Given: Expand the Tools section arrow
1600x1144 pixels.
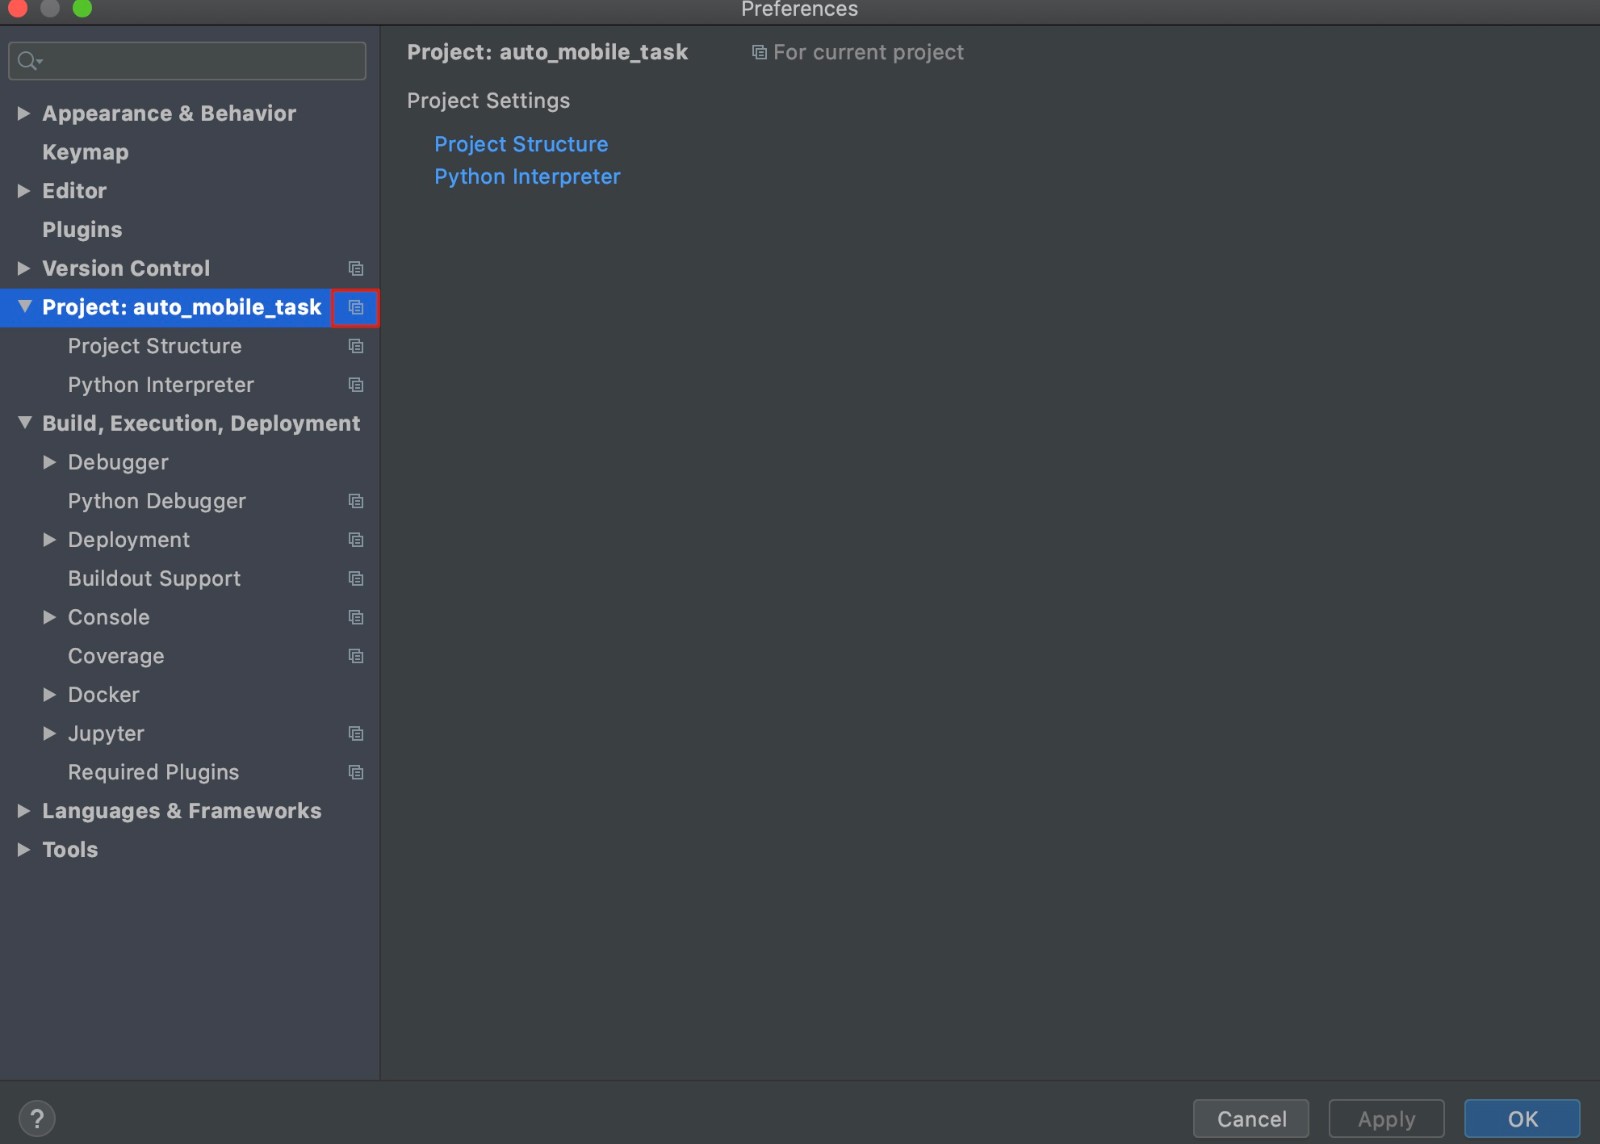Looking at the screenshot, I should point(24,850).
